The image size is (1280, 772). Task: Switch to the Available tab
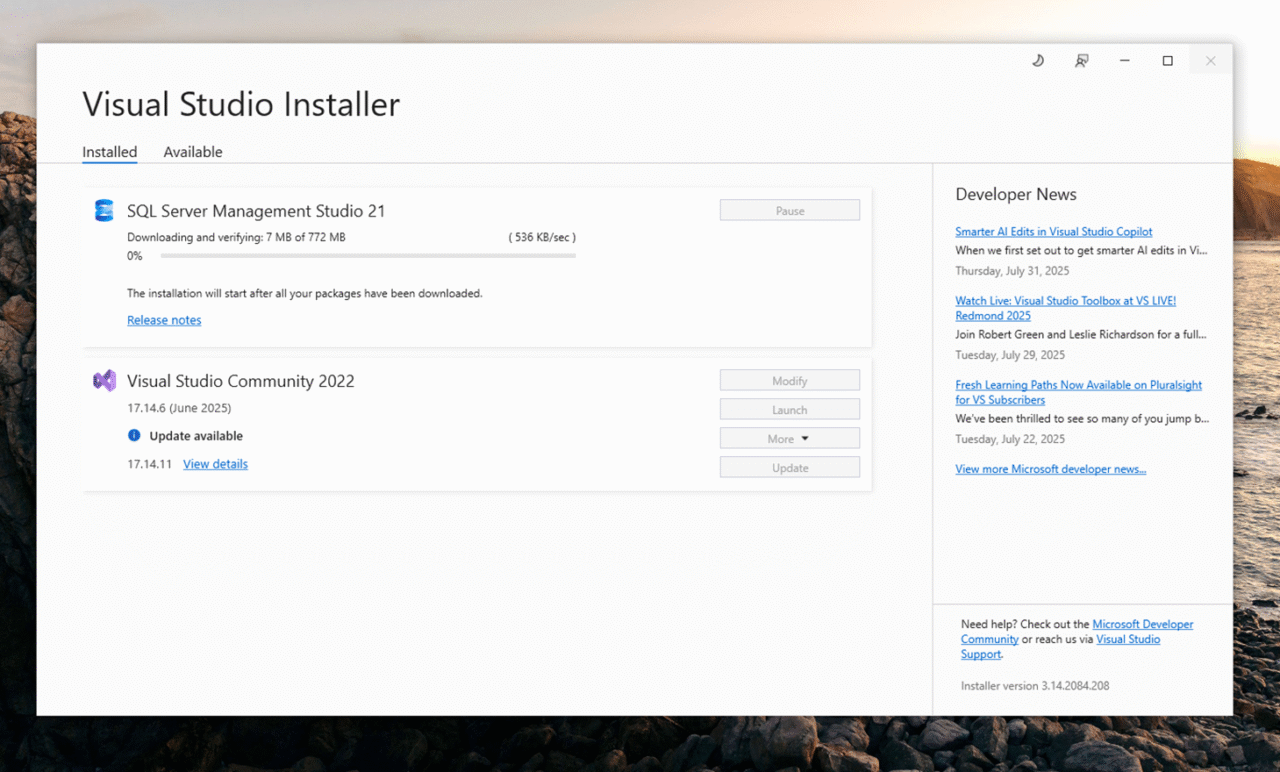[193, 152]
